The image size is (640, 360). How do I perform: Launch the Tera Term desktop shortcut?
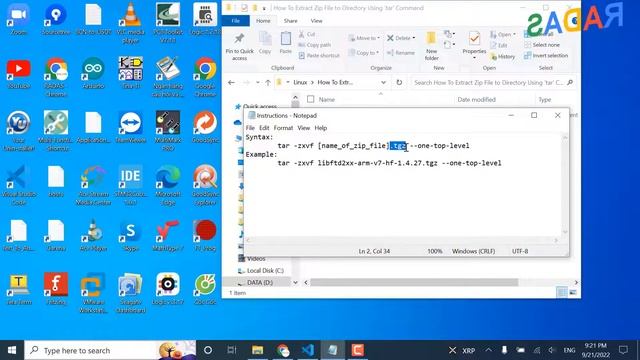click(18, 289)
